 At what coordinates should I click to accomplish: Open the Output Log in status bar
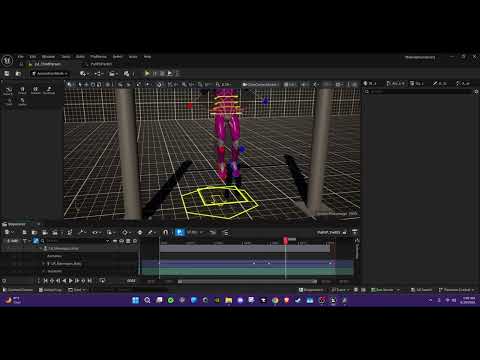point(50,290)
